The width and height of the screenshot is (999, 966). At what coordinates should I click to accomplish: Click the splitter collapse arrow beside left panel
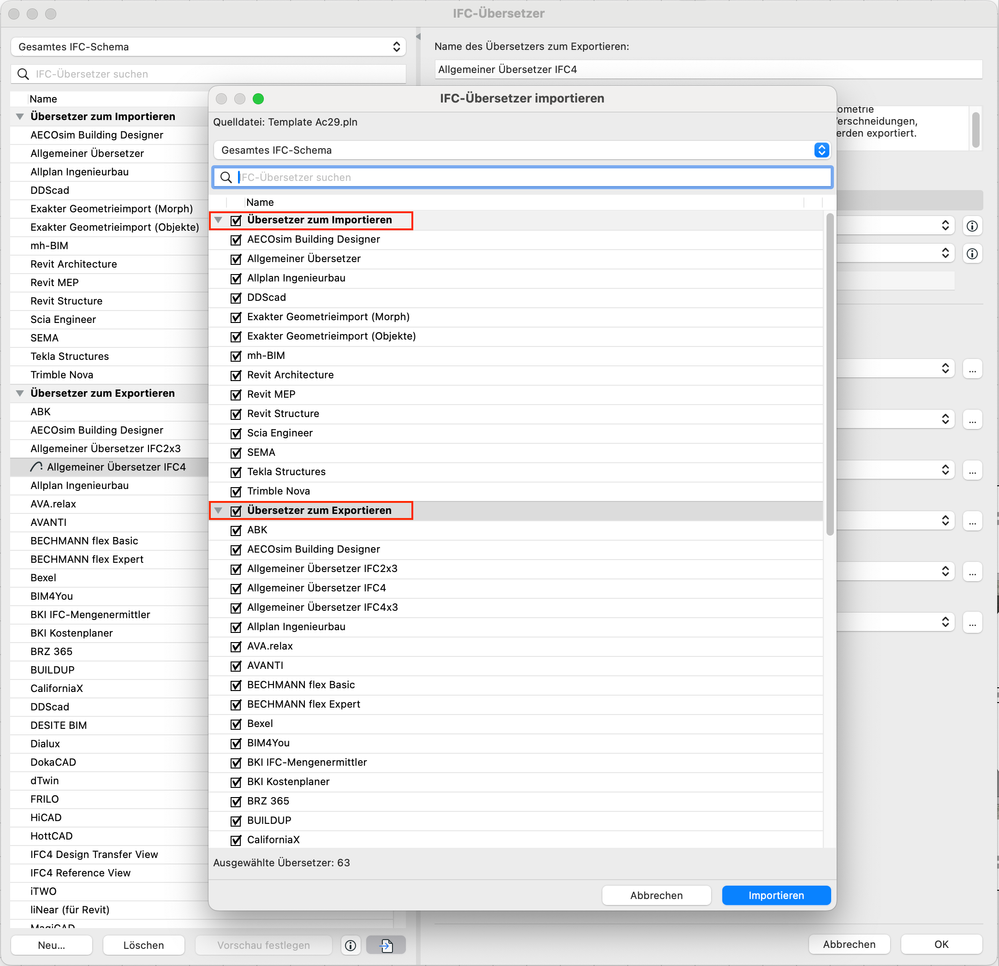[418, 37]
